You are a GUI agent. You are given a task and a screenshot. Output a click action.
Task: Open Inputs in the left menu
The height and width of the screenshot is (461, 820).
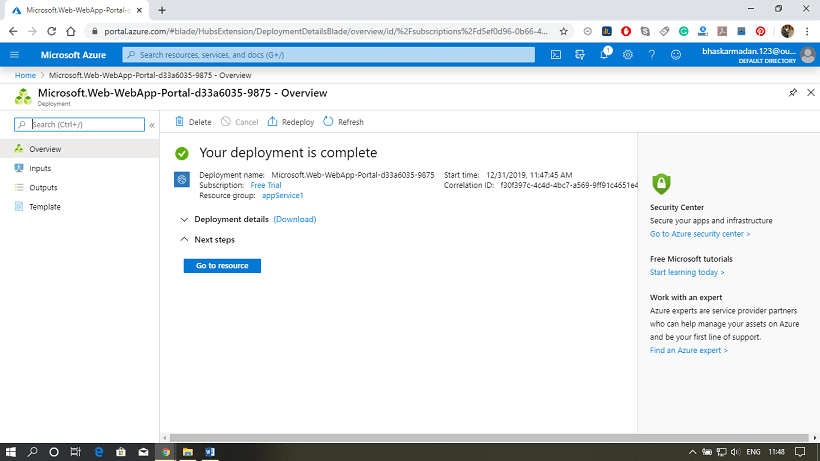click(79, 168)
